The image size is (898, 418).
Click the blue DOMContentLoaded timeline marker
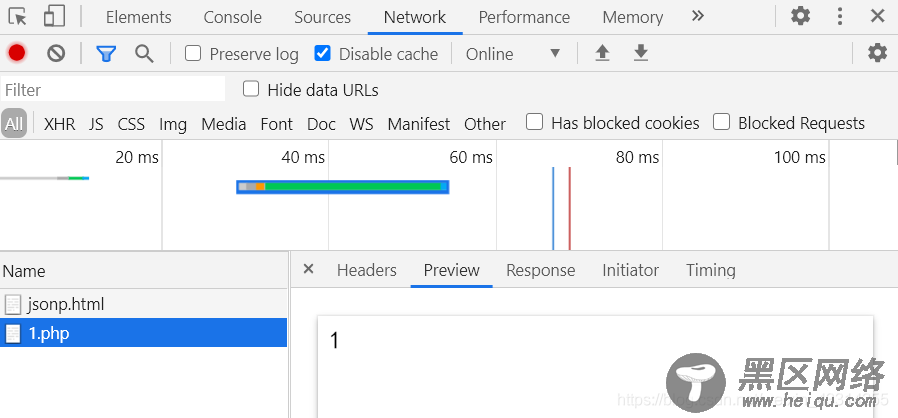pos(553,208)
